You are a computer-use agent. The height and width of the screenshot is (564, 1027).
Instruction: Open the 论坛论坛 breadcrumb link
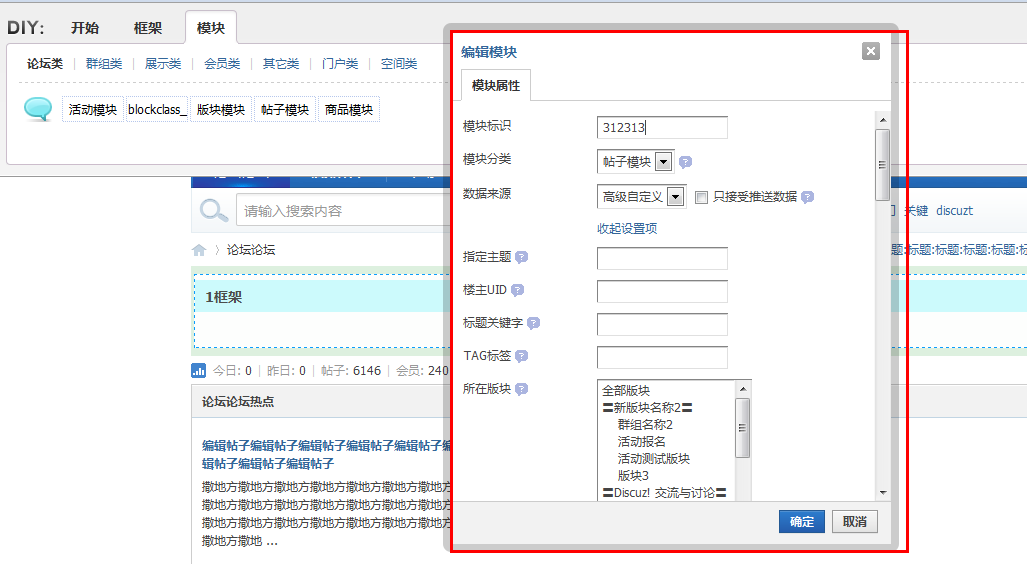click(251, 250)
